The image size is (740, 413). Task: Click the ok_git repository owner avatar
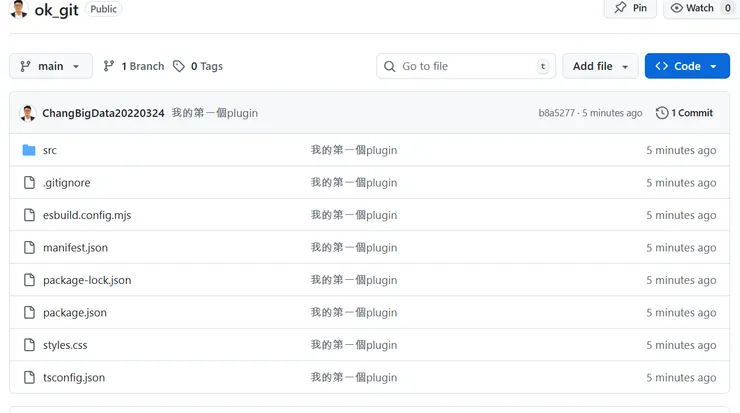pyautogui.click(x=19, y=9)
